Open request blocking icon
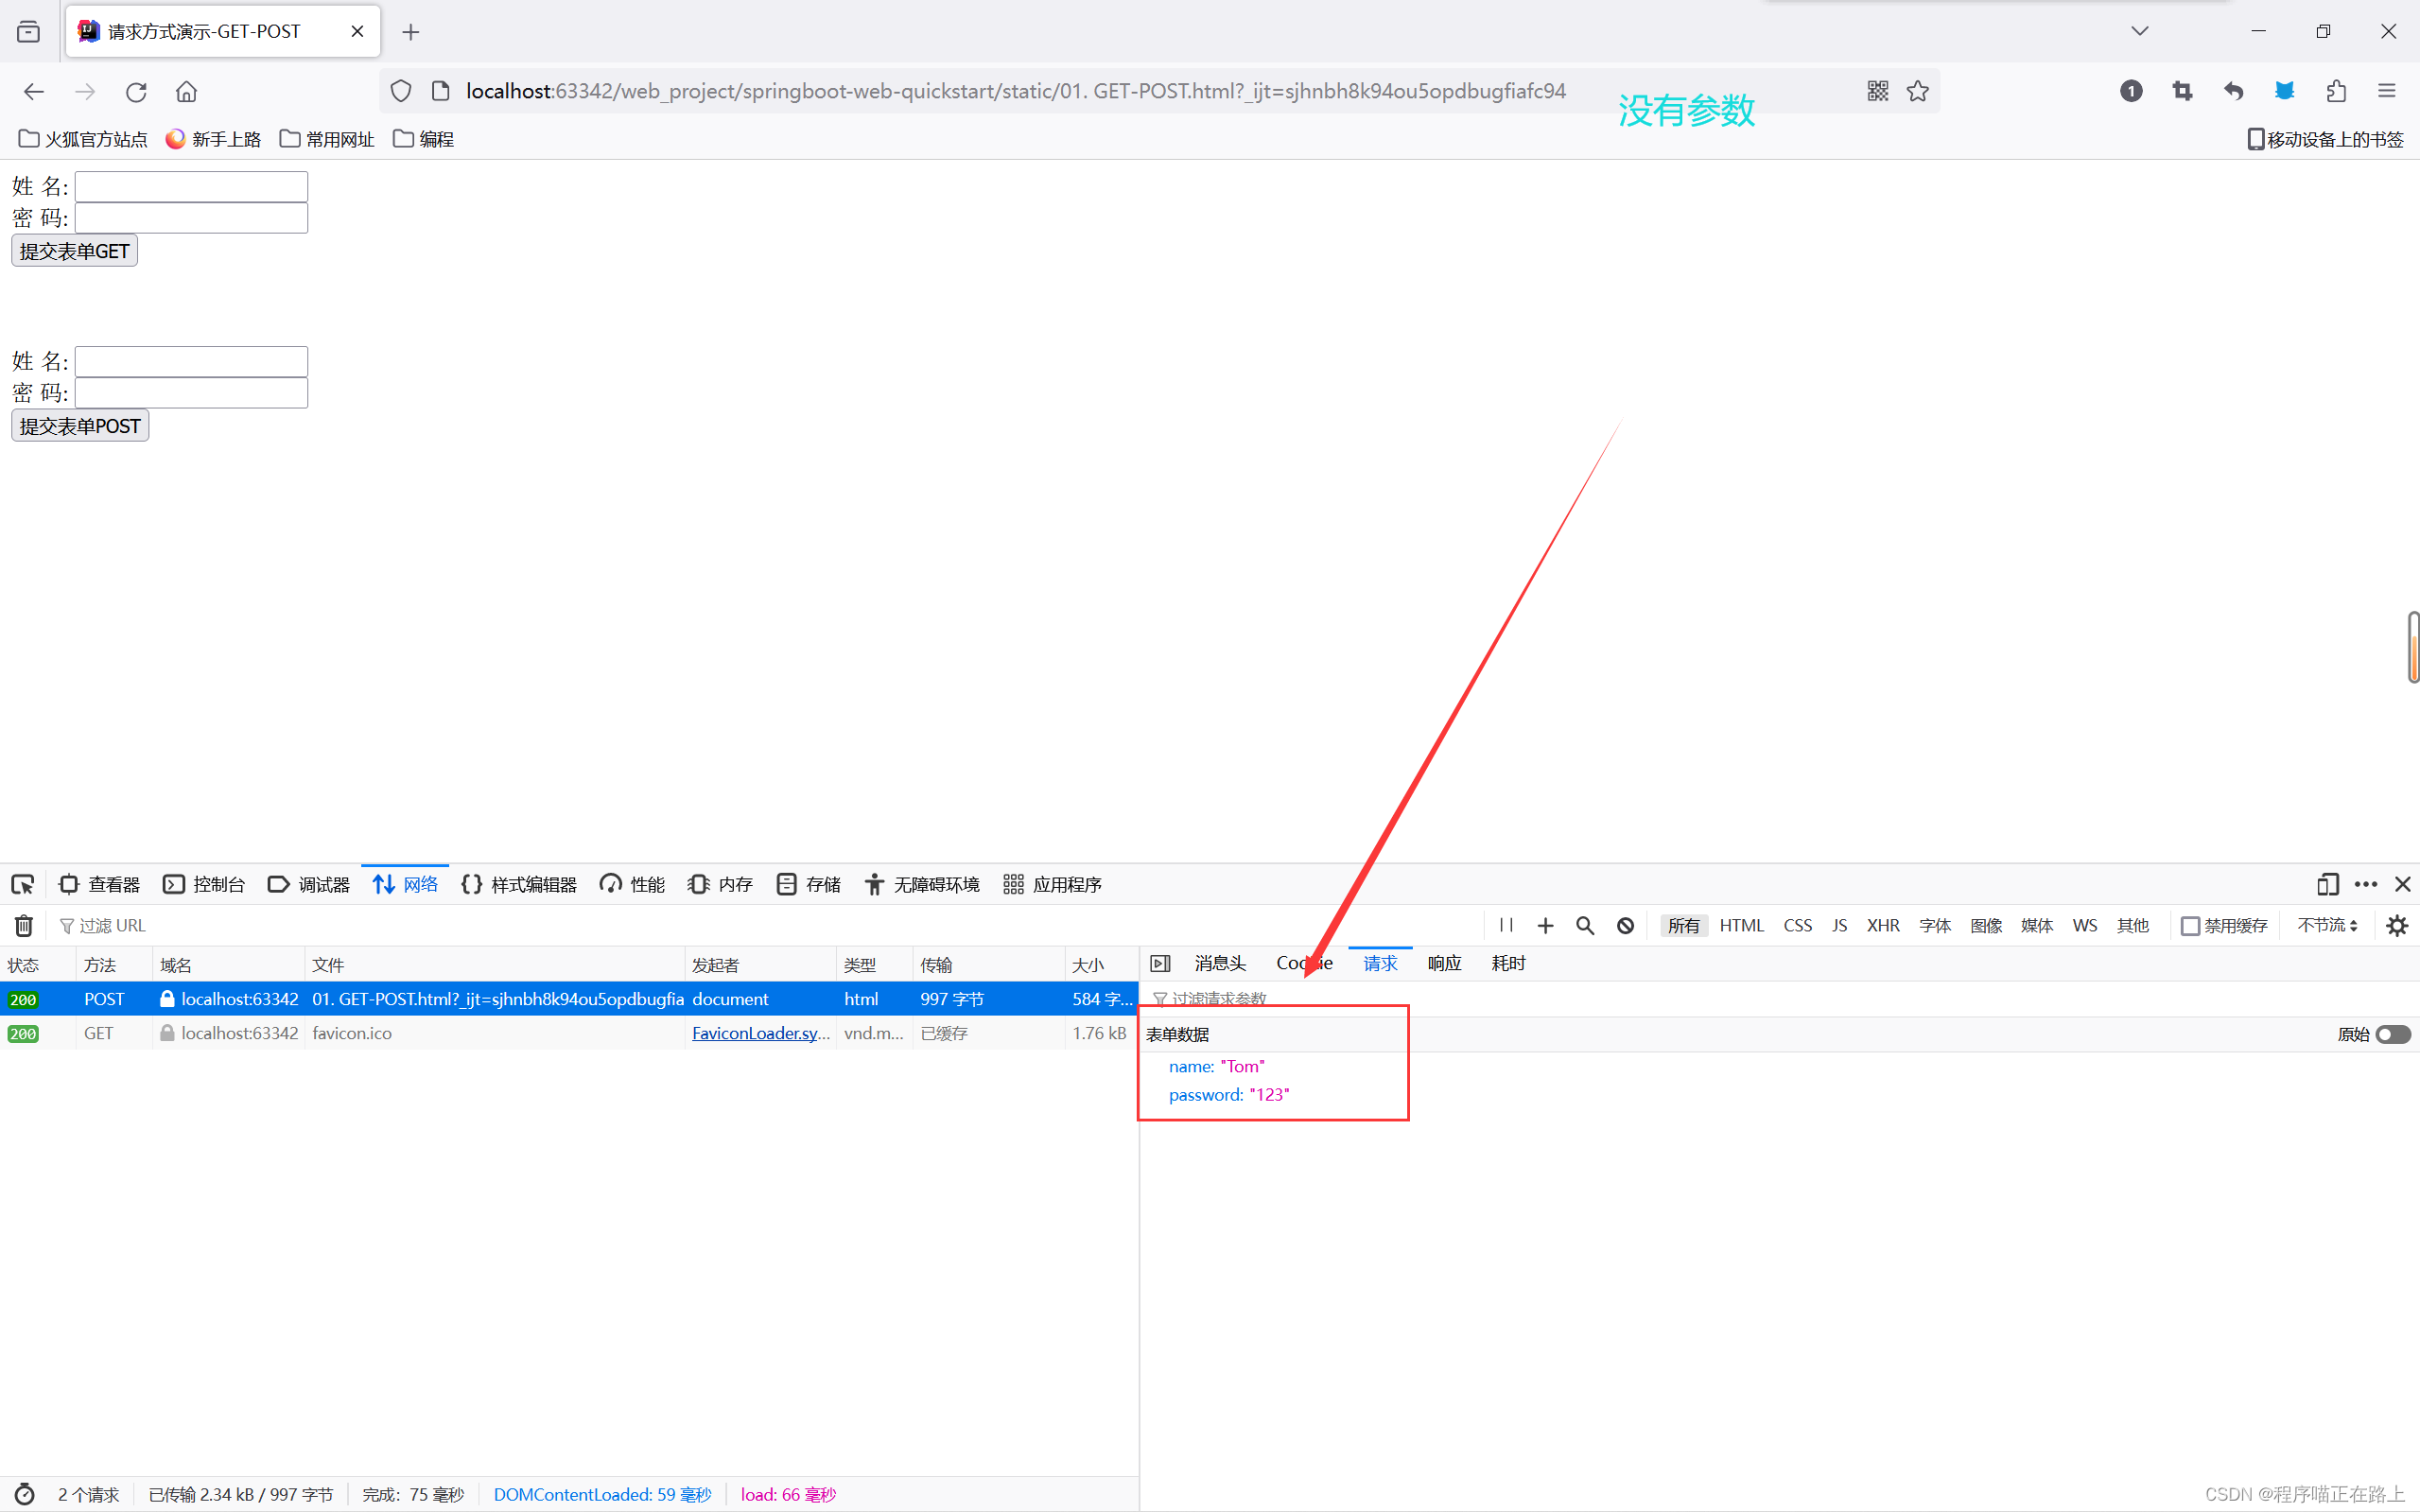Image resolution: width=2420 pixels, height=1512 pixels. coord(1625,925)
